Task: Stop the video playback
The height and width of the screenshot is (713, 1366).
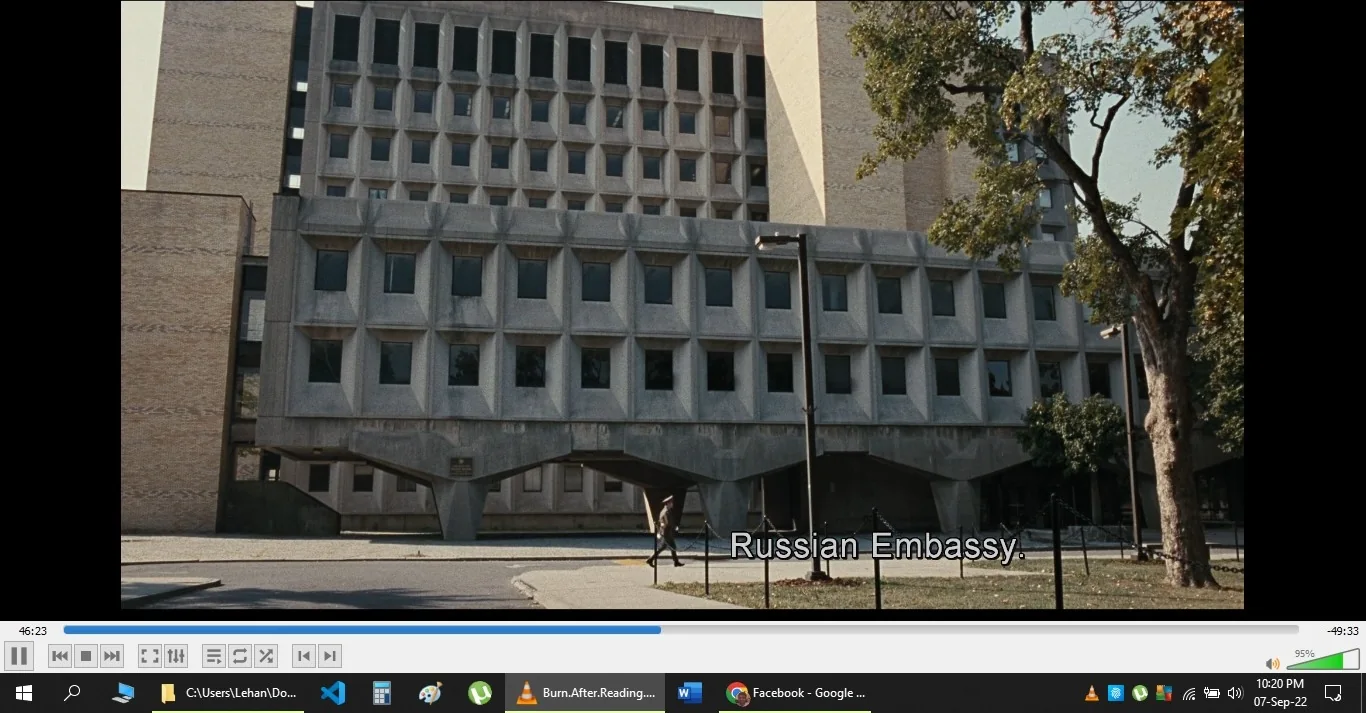Action: pos(86,656)
